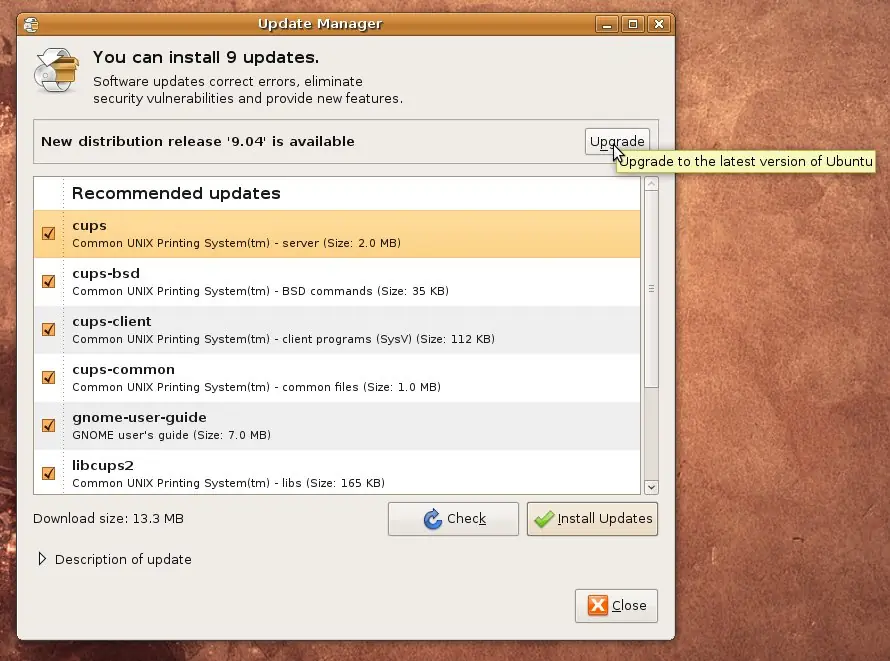Click the scroll down arrow in updates list
Screen dimensions: 890x661
tap(652, 487)
